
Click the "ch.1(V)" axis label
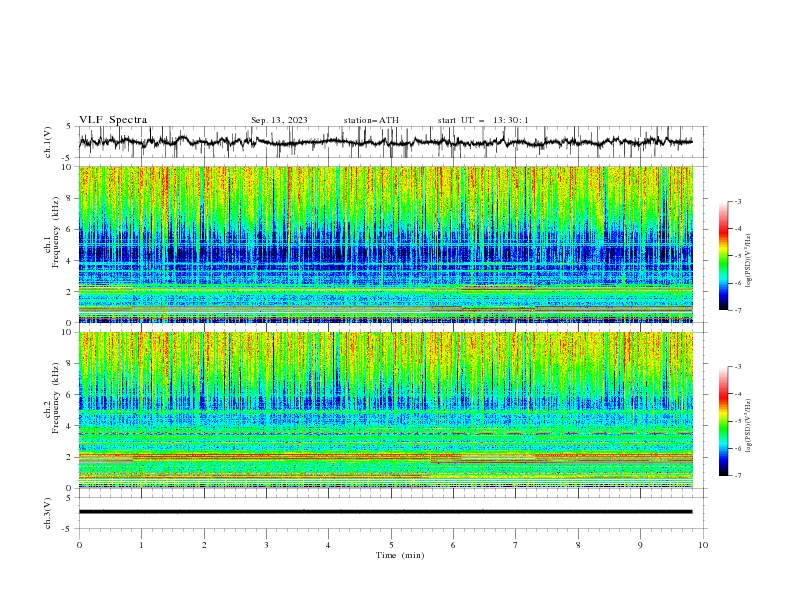pos(48,142)
